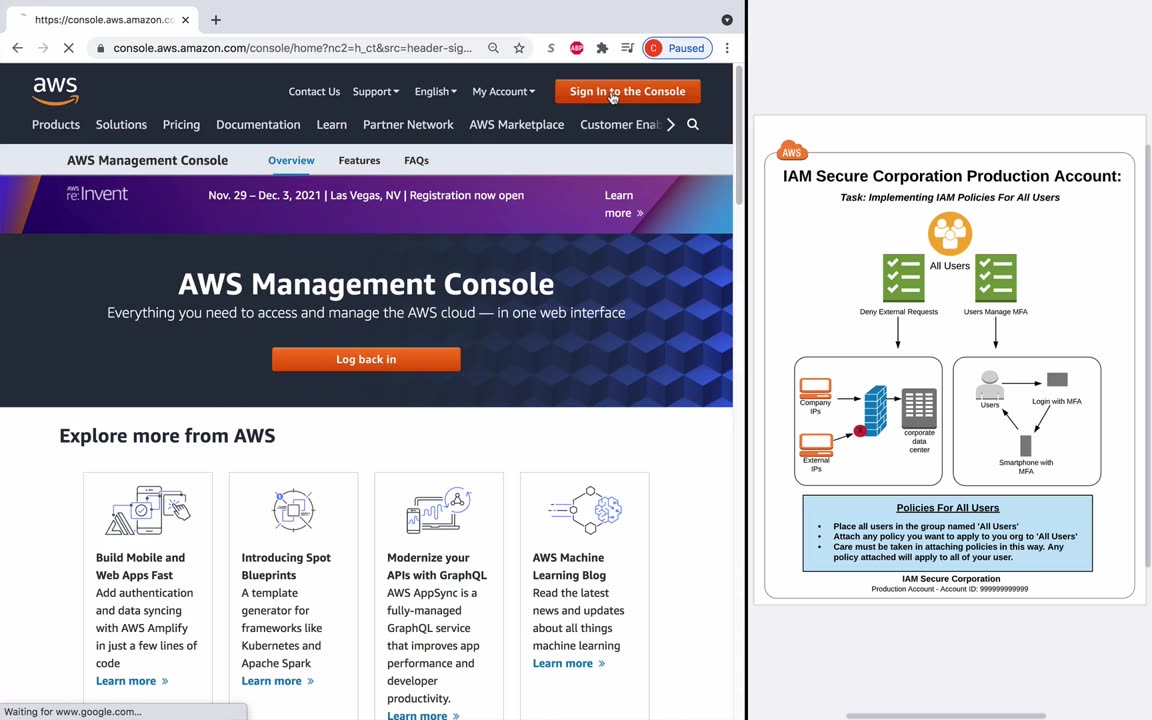This screenshot has height=720, width=1152.
Task: Click 'Policies For All Users' heading
Action: click(947, 508)
